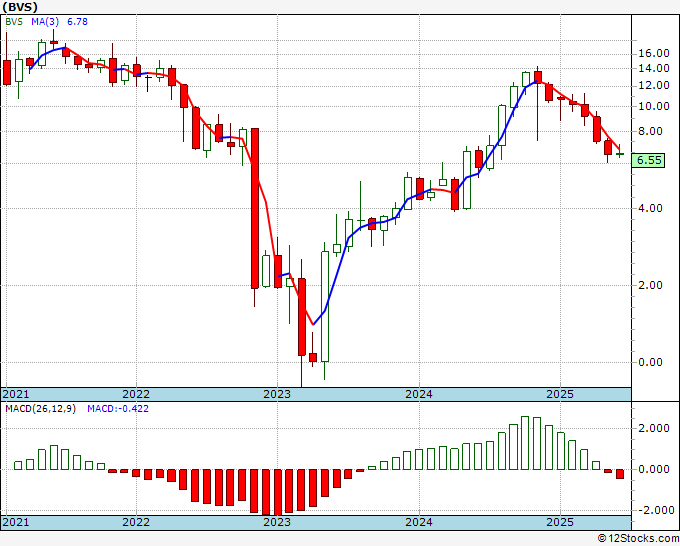Click the last red MACD histogram bar
The height and width of the screenshot is (546, 680).
(620, 474)
